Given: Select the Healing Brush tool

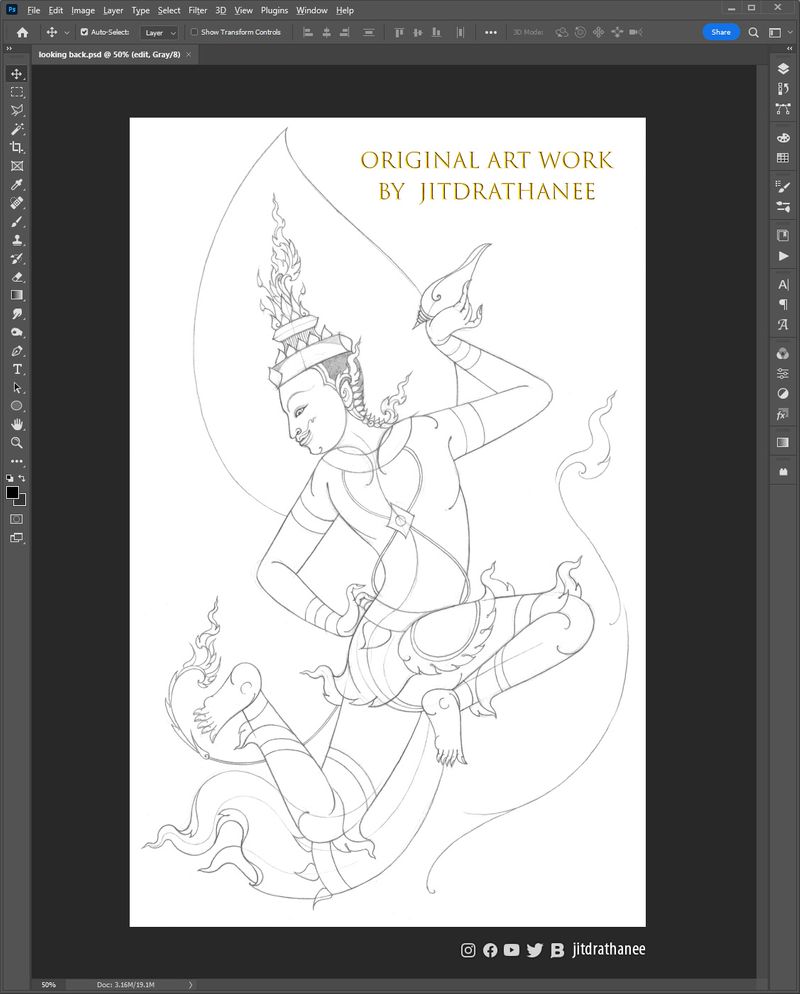Looking at the screenshot, I should [17, 203].
